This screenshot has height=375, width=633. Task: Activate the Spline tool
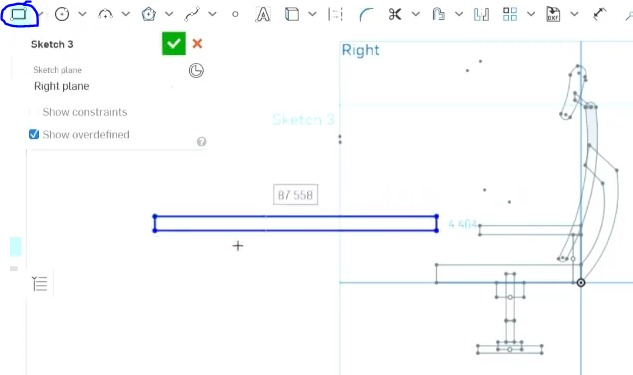[192, 14]
